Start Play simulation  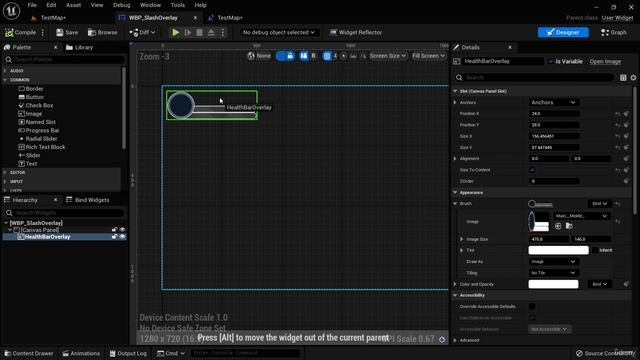click(176, 32)
